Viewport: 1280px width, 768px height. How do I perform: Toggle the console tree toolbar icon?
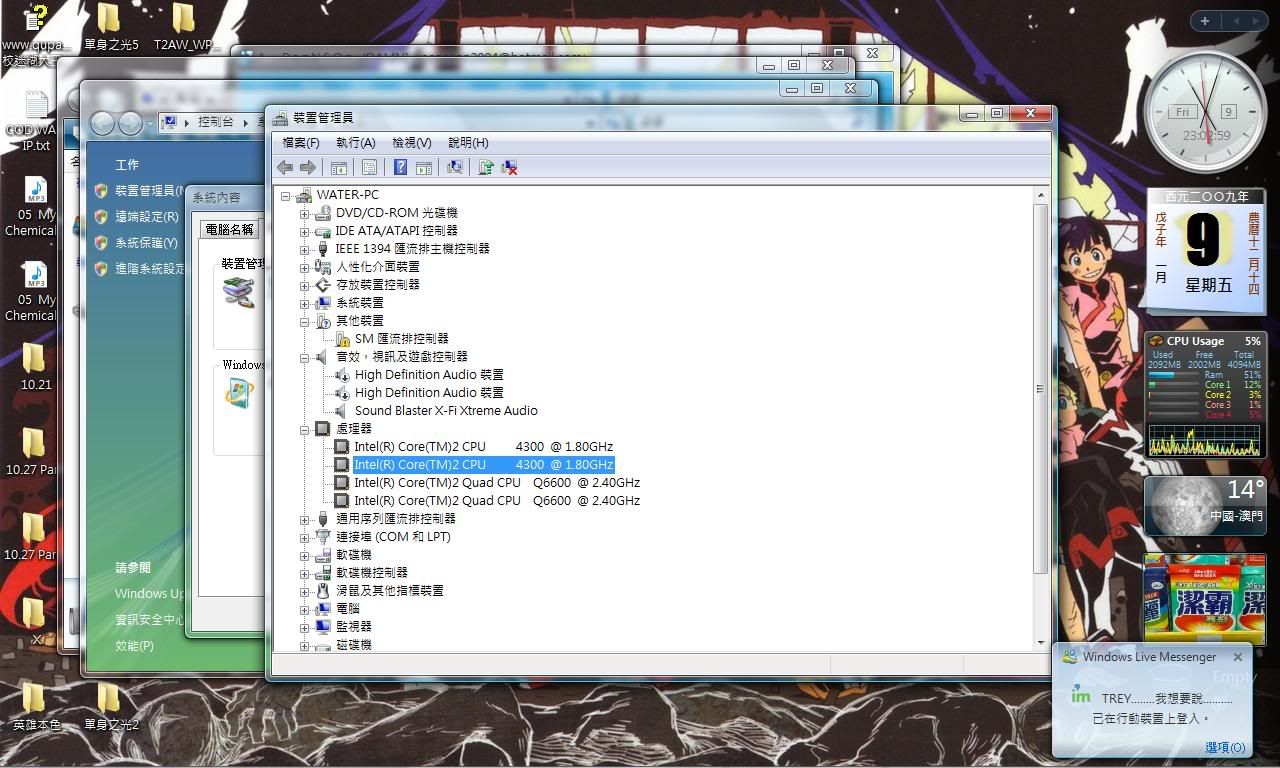point(339,167)
